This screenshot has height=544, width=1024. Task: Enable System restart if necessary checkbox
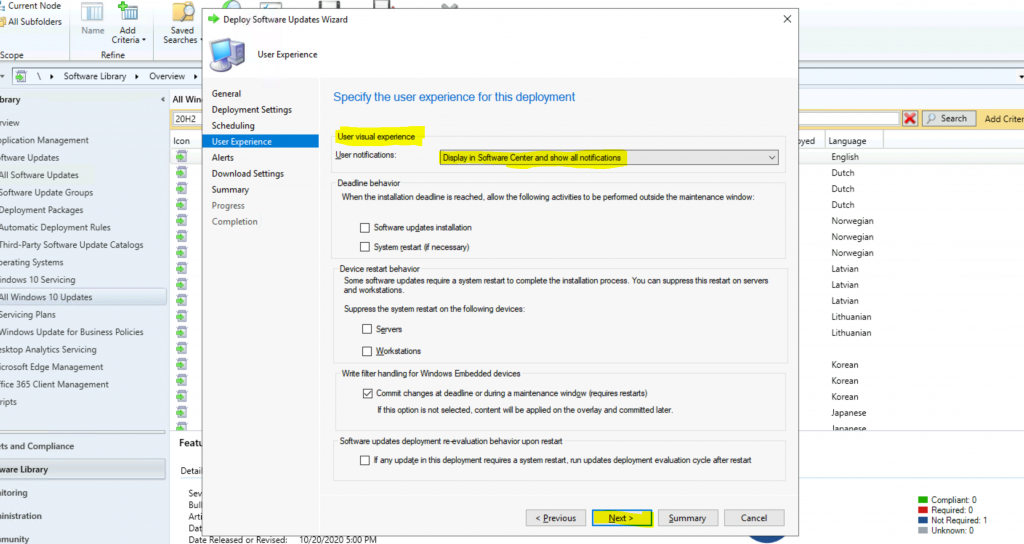pos(365,247)
